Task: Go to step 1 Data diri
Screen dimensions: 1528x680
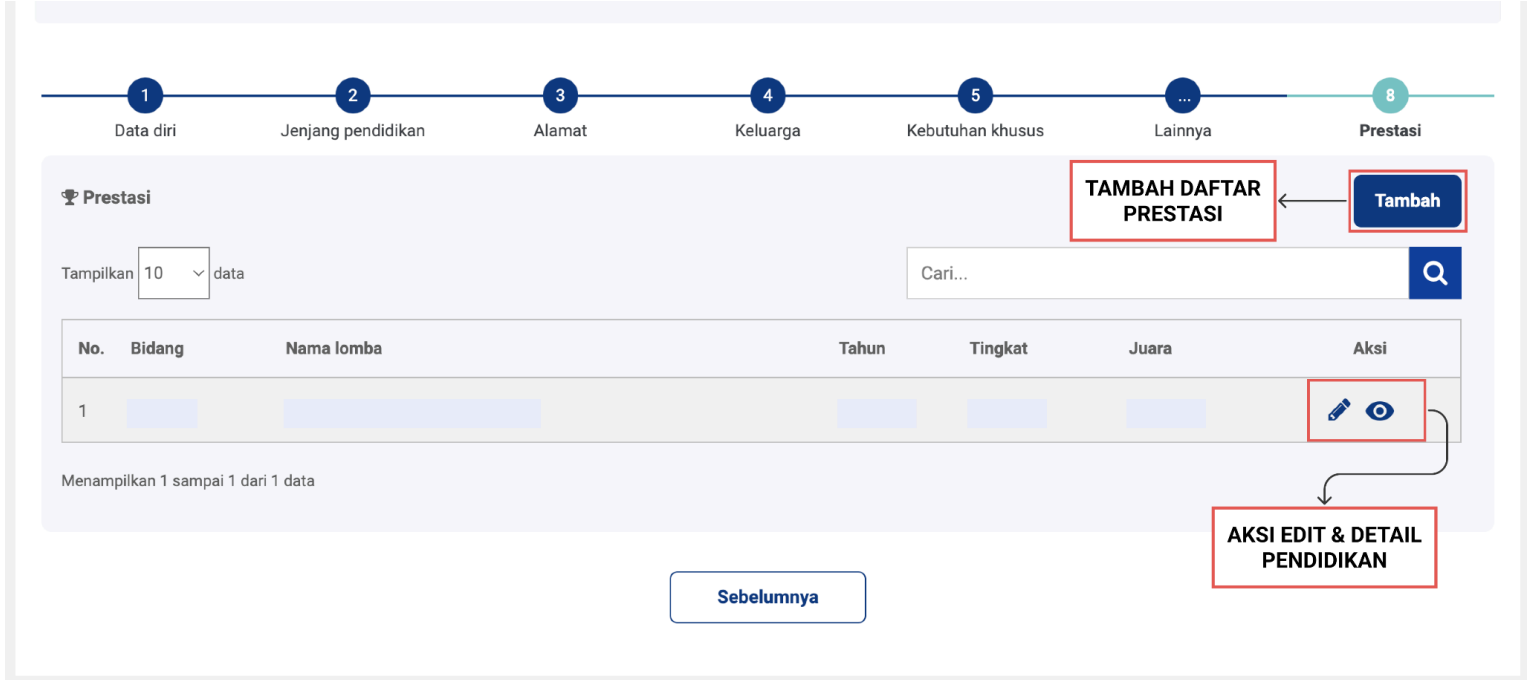Action: (x=145, y=96)
